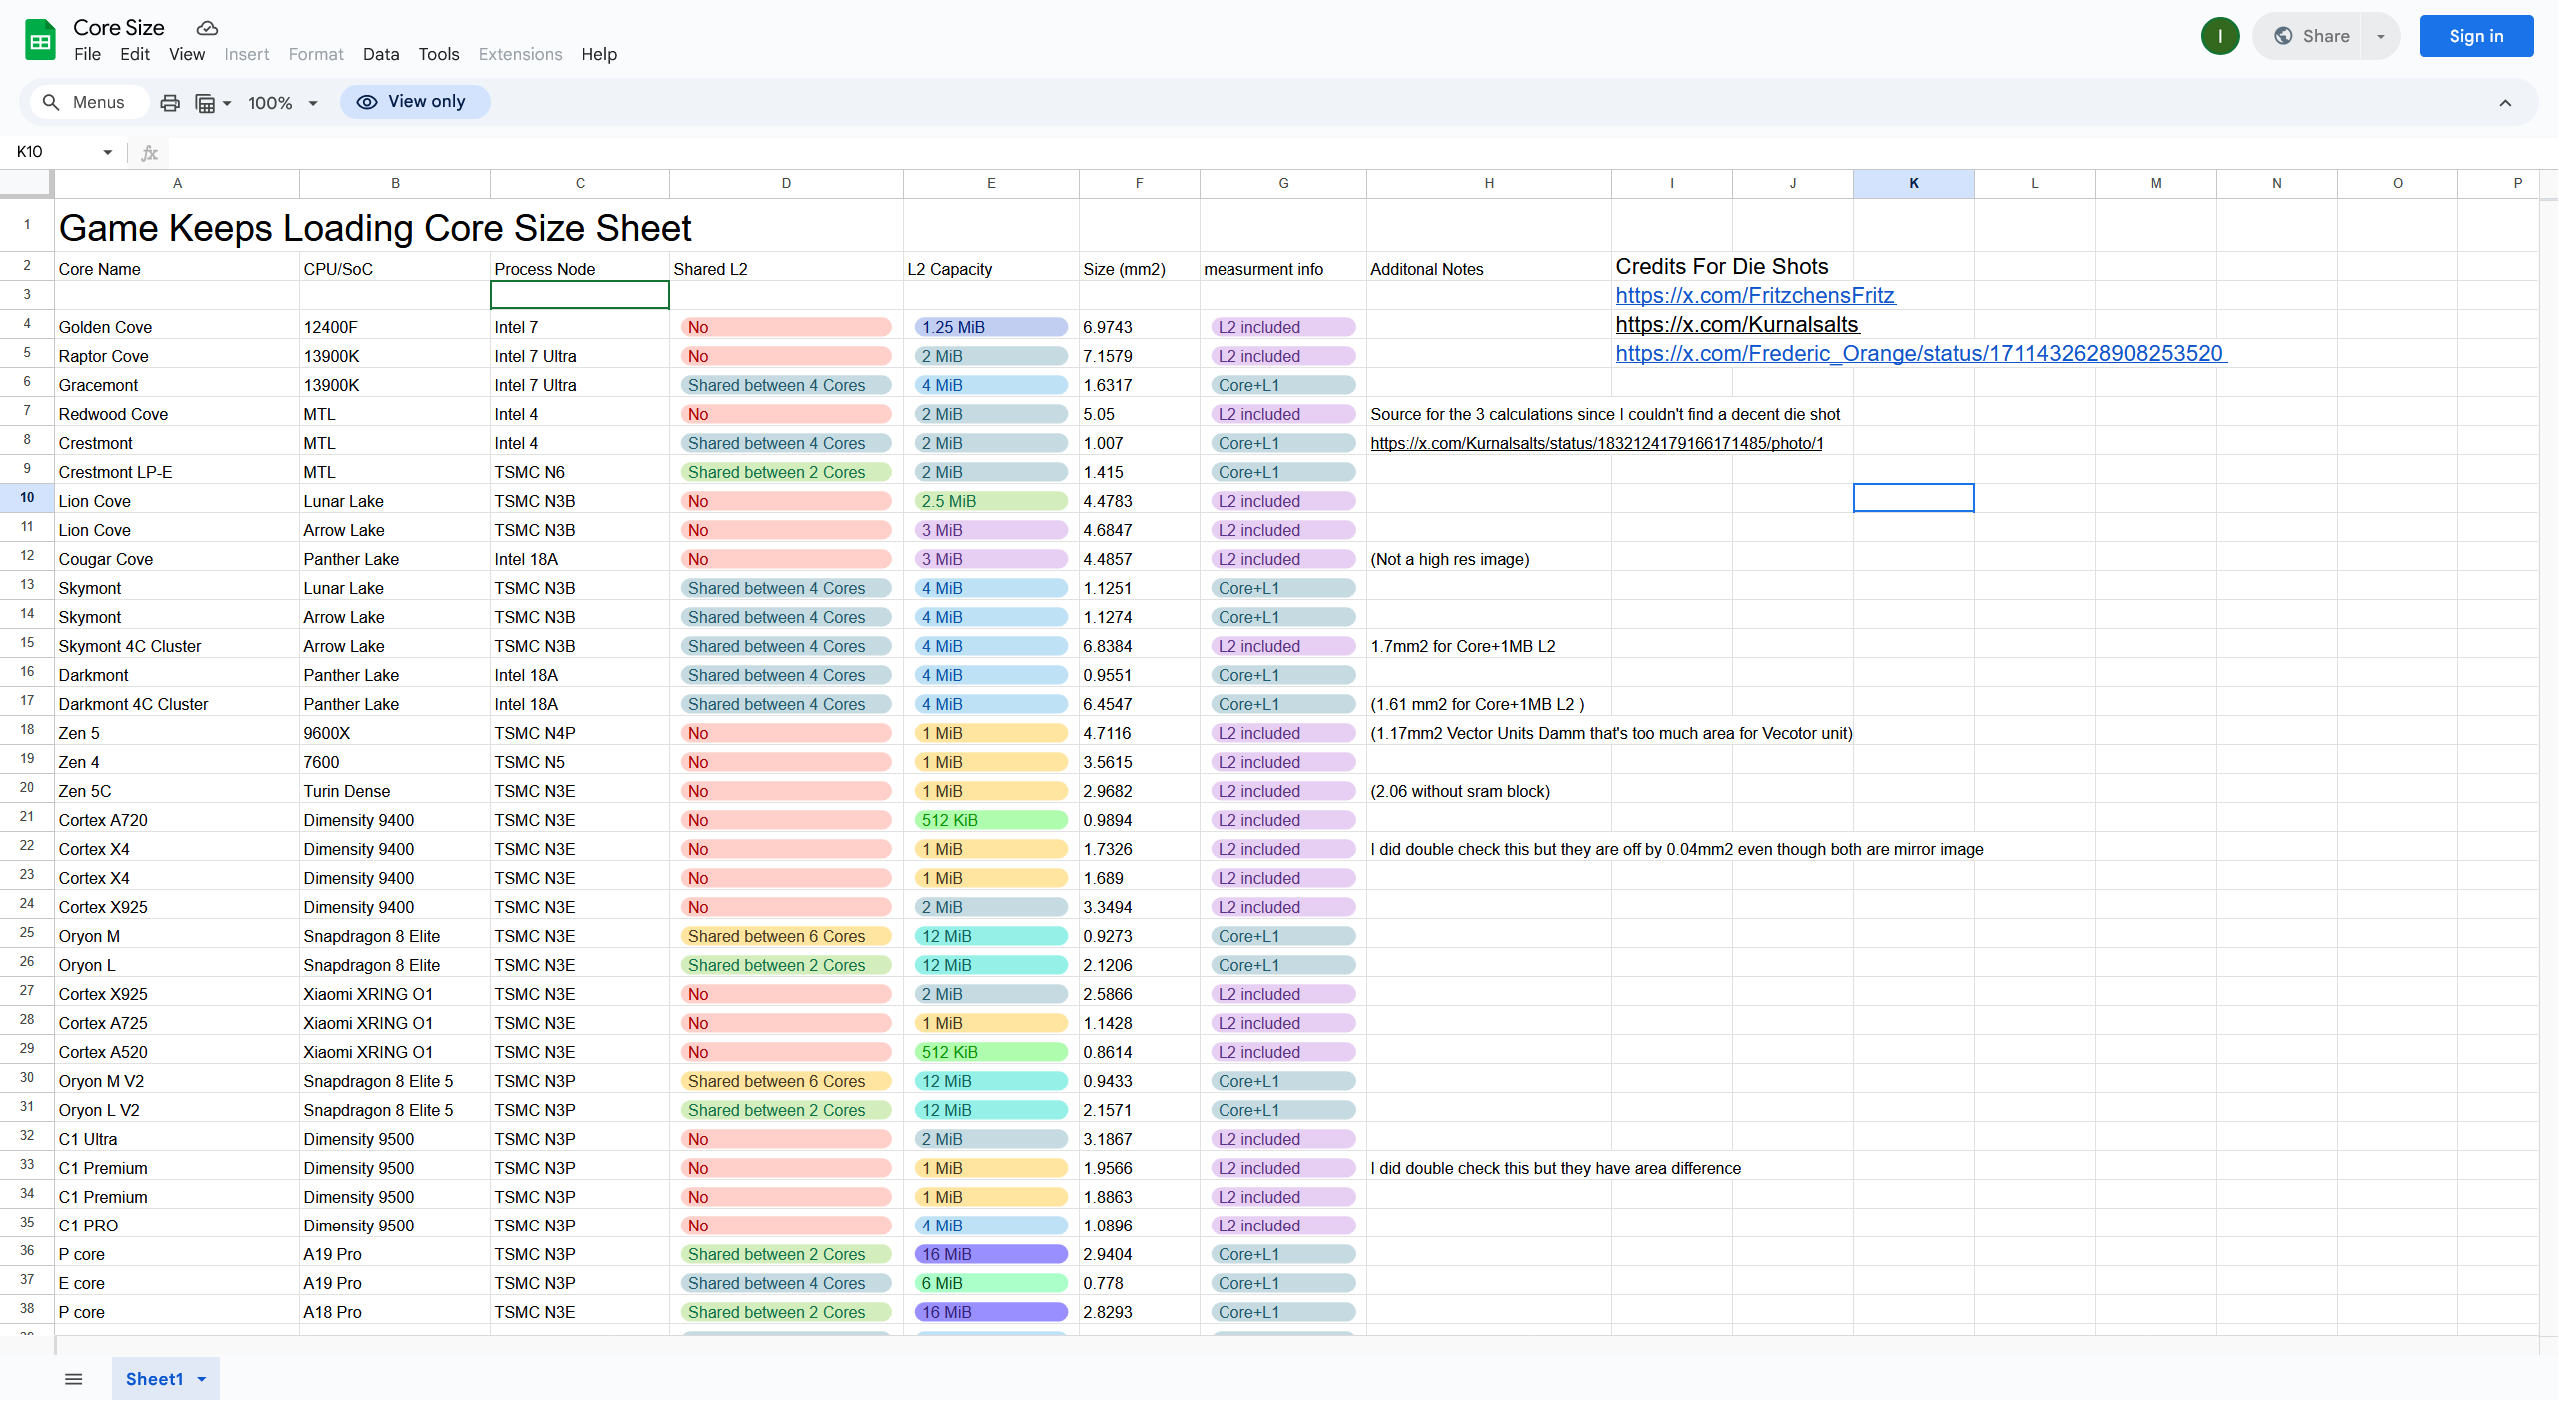Click the Google Sheets home icon

(x=40, y=40)
